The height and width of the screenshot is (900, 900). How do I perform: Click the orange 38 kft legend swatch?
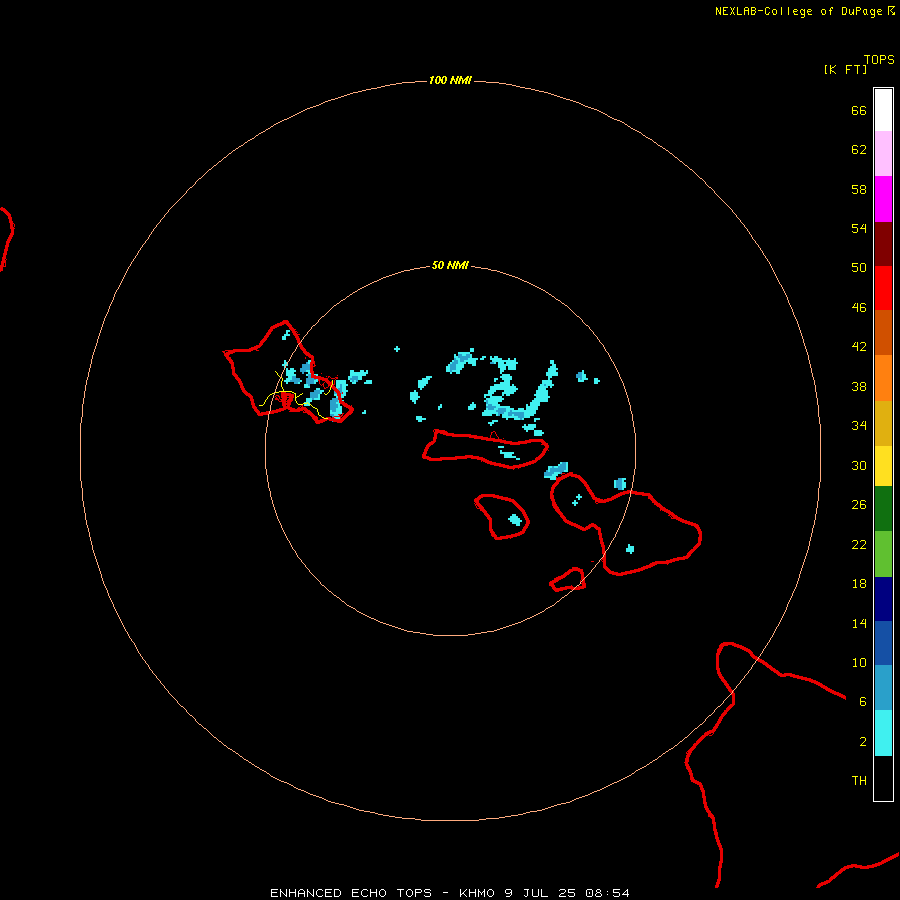pyautogui.click(x=883, y=378)
